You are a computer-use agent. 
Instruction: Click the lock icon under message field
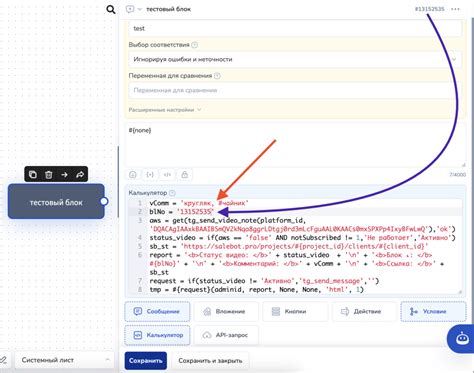click(185, 174)
